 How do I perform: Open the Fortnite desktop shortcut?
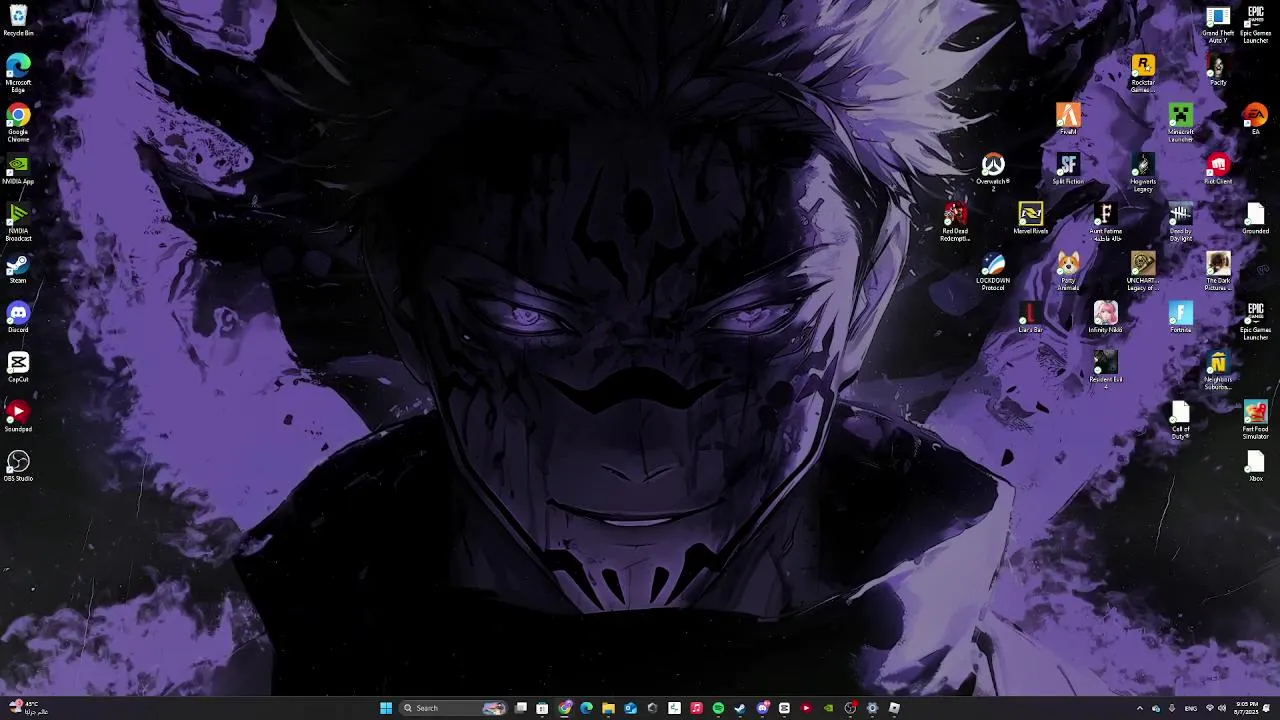point(1181,318)
